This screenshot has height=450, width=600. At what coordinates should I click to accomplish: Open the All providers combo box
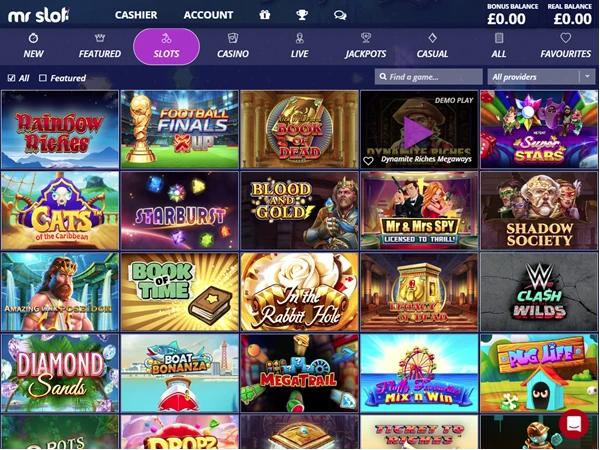541,77
